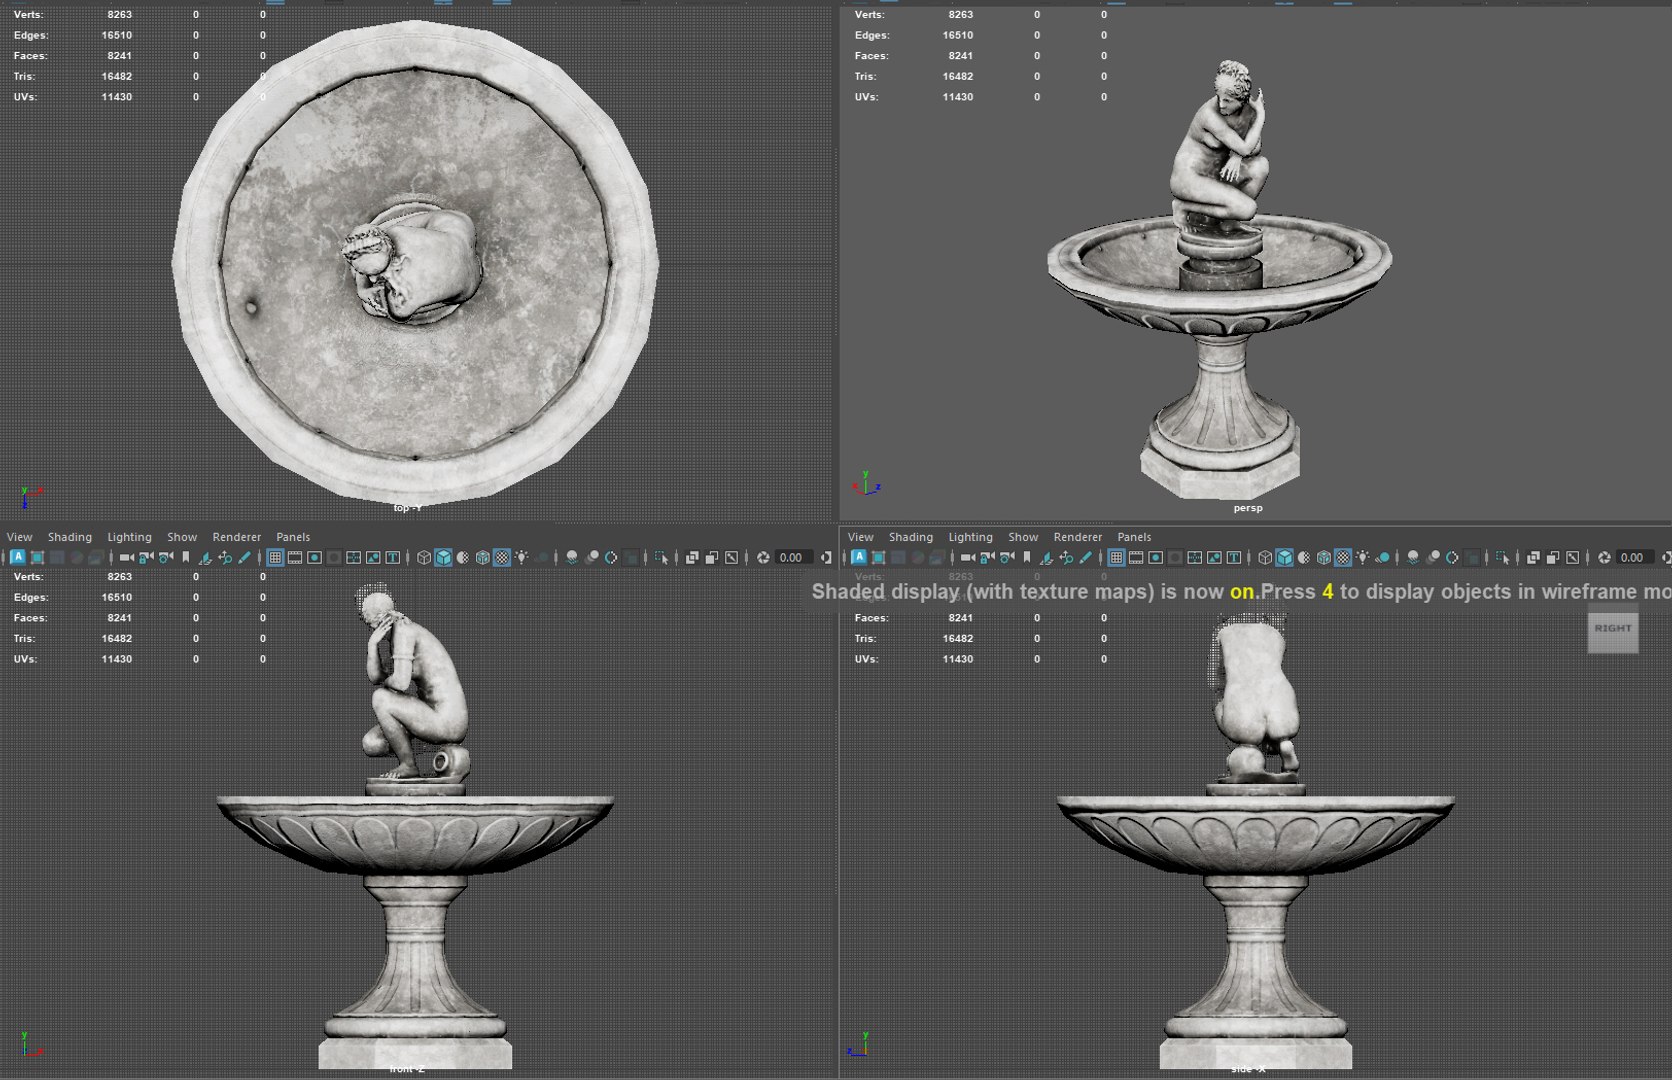
Task: Open Shading menu in front view panel
Action: 69,537
